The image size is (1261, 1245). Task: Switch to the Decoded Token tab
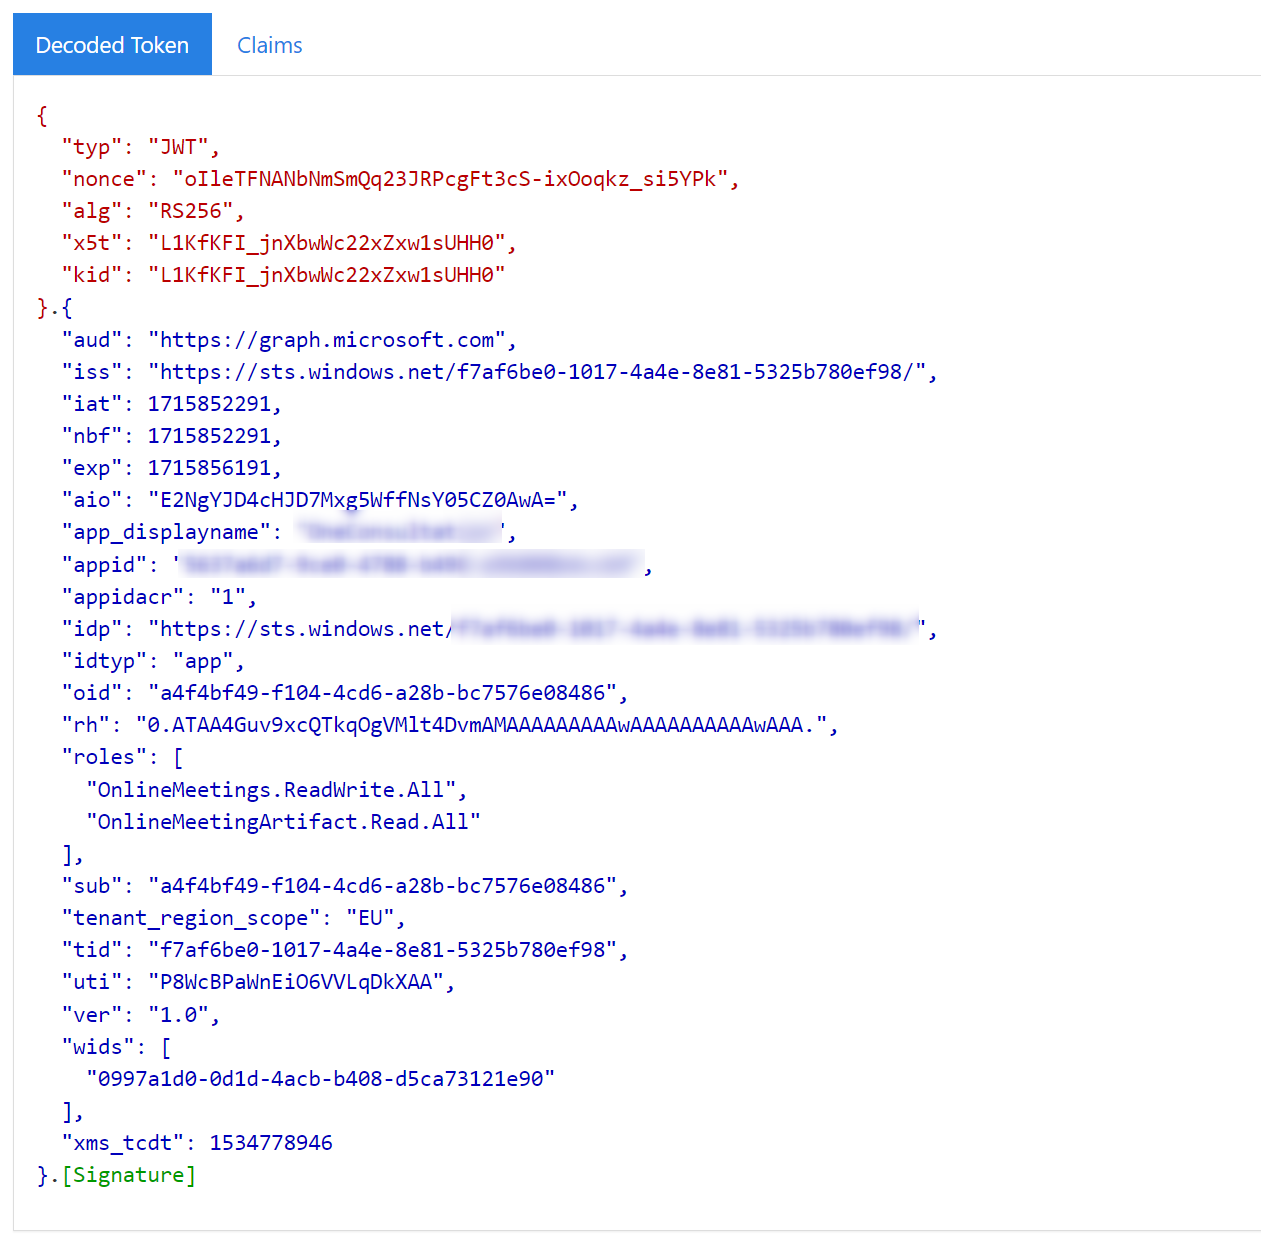(x=112, y=45)
